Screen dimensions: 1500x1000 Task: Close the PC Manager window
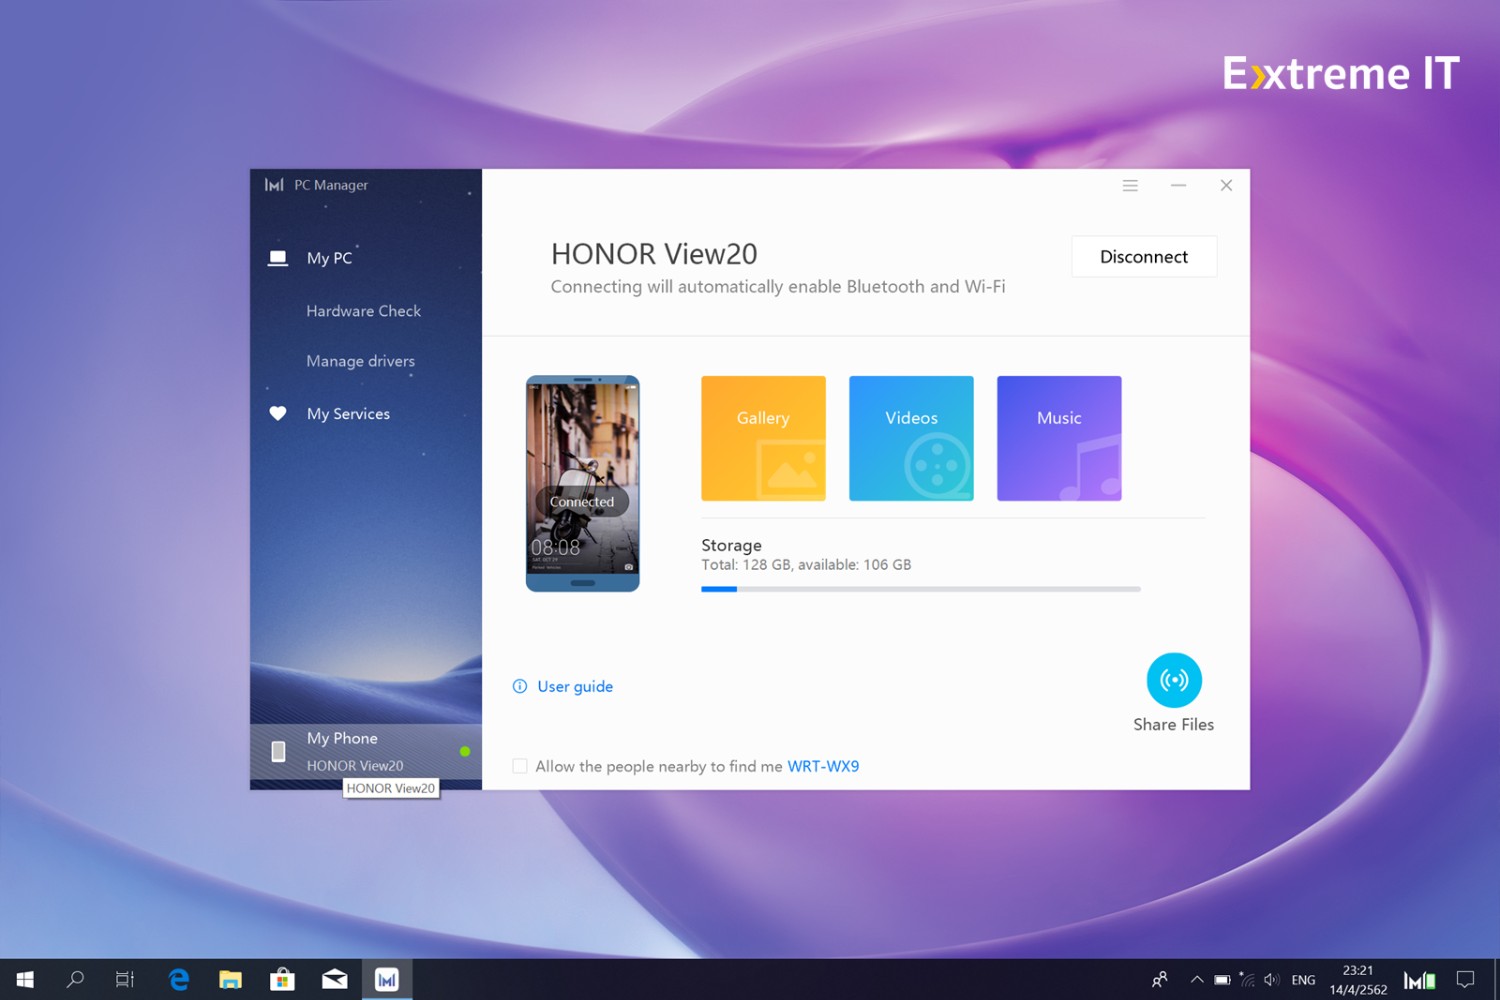(x=1226, y=186)
